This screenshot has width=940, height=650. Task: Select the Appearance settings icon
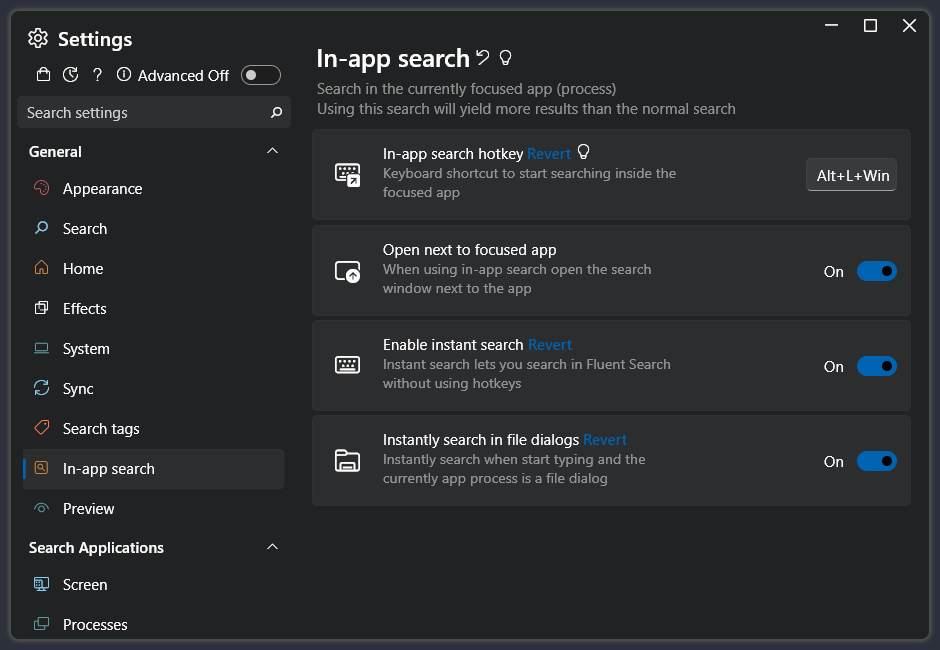(x=41, y=188)
